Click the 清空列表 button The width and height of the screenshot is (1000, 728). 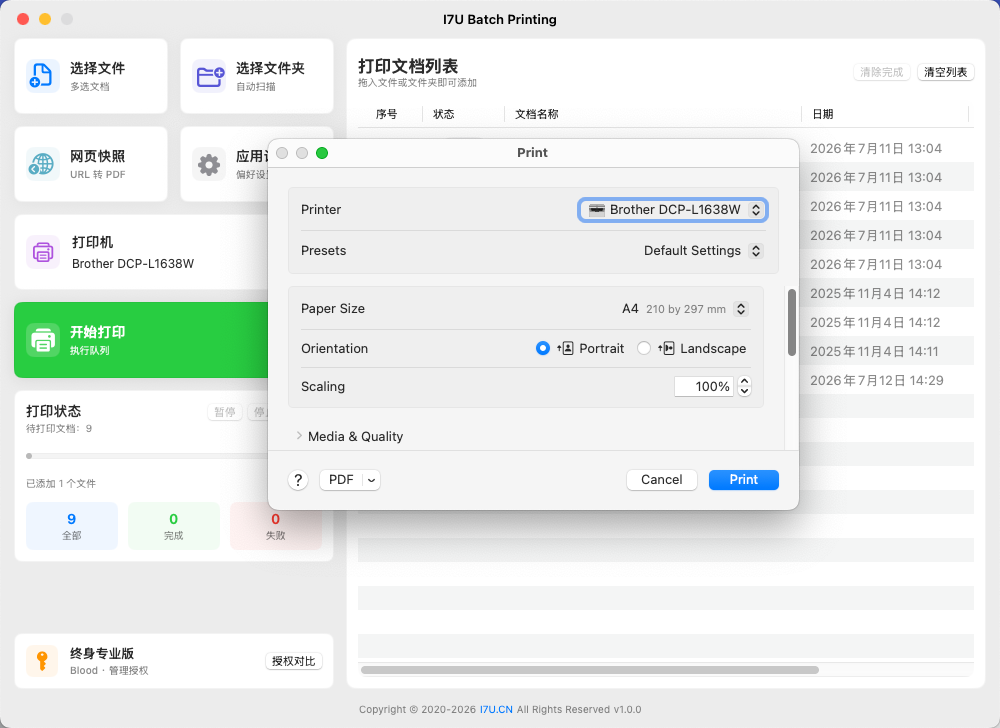point(945,72)
